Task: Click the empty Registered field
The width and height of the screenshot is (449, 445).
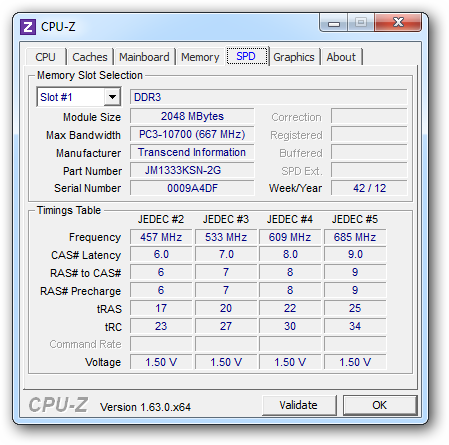Action: (369, 134)
